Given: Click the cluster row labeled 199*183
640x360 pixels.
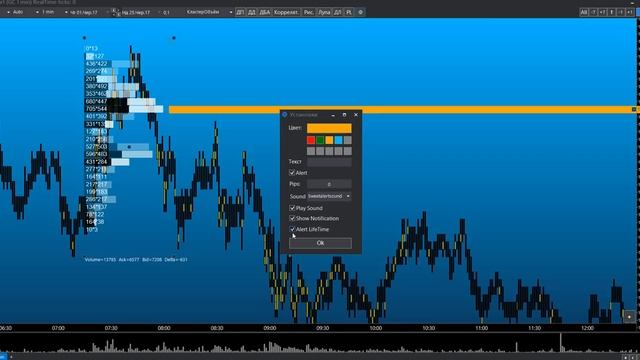Looking at the screenshot, I should click(97, 192).
